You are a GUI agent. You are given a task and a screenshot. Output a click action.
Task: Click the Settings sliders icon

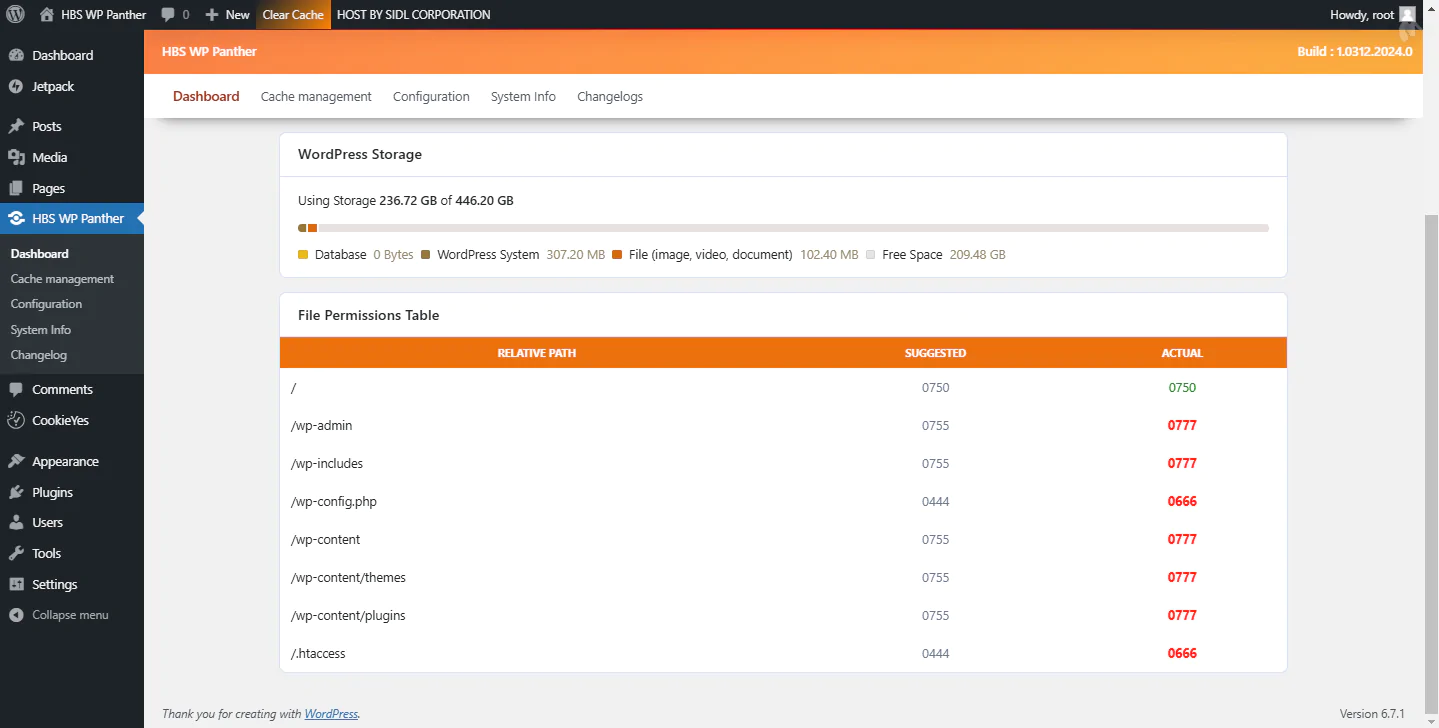pyautogui.click(x=16, y=585)
